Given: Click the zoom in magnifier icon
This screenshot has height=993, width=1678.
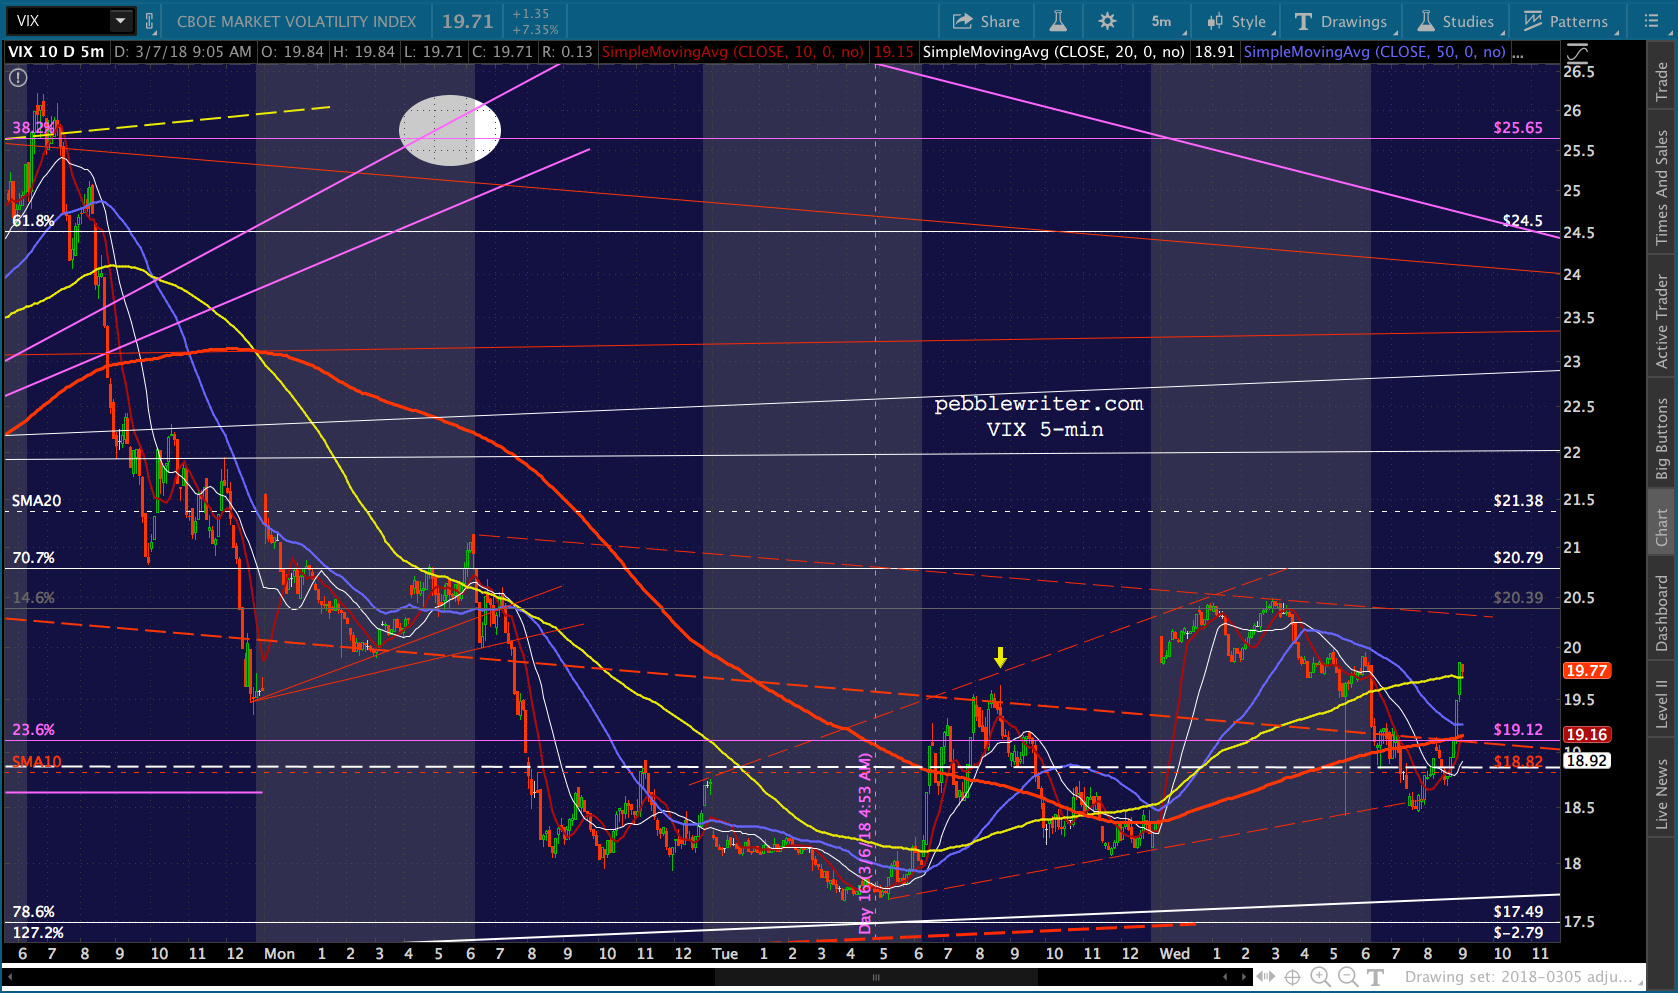Looking at the screenshot, I should pos(1320,977).
